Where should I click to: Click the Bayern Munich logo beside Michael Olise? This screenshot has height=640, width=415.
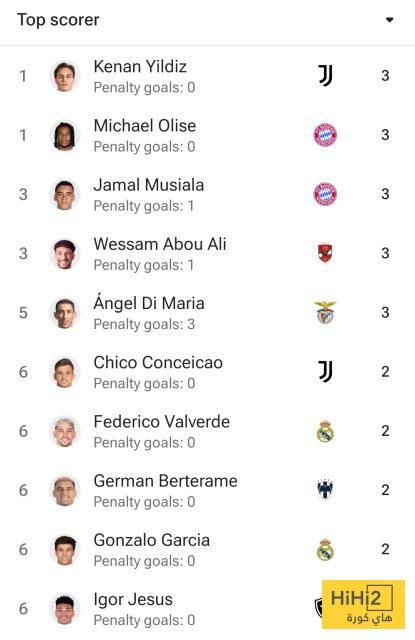[x=325, y=135]
